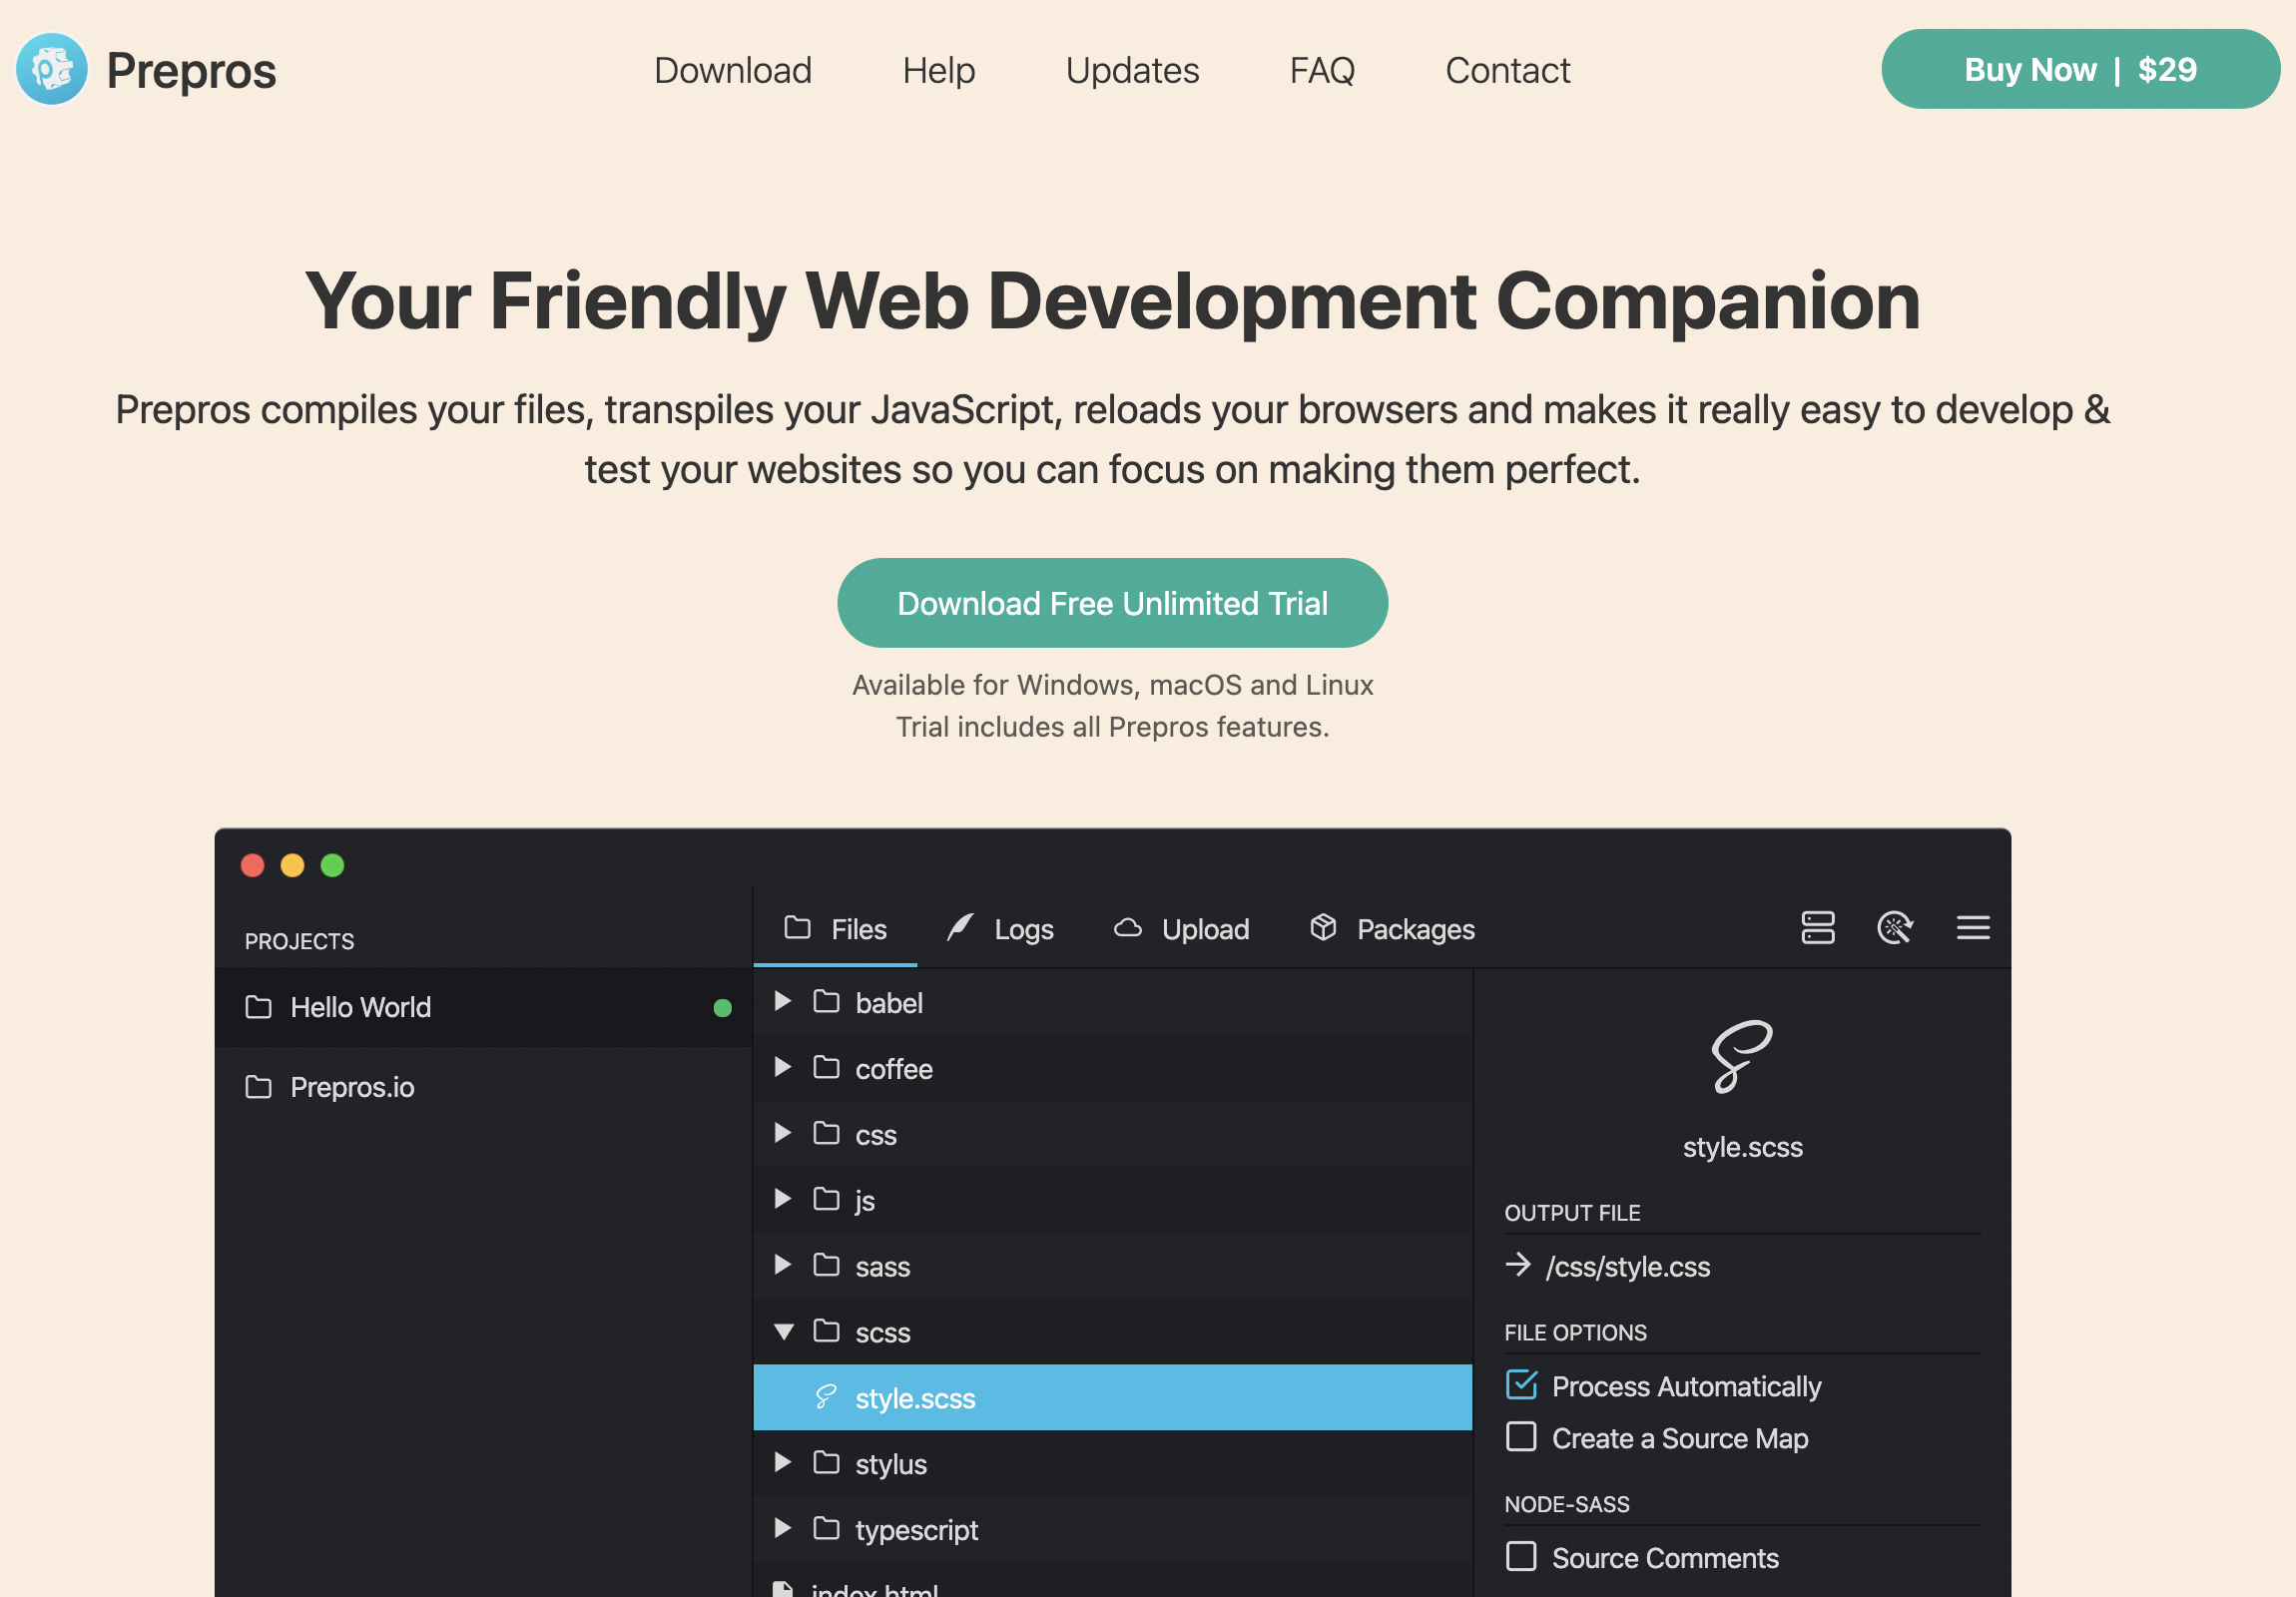Open FAQ in the site navigation
Image resolution: width=2296 pixels, height=1597 pixels.
point(1322,70)
